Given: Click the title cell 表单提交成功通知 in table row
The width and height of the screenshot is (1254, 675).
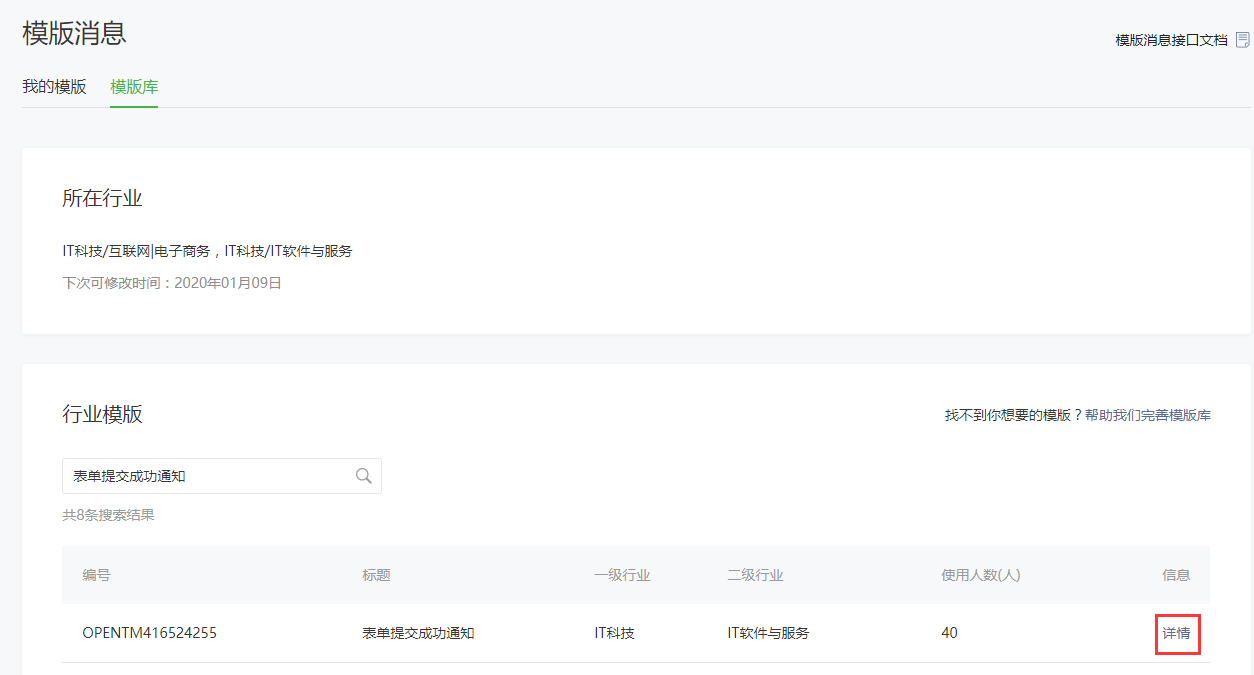Looking at the screenshot, I should pos(418,633).
